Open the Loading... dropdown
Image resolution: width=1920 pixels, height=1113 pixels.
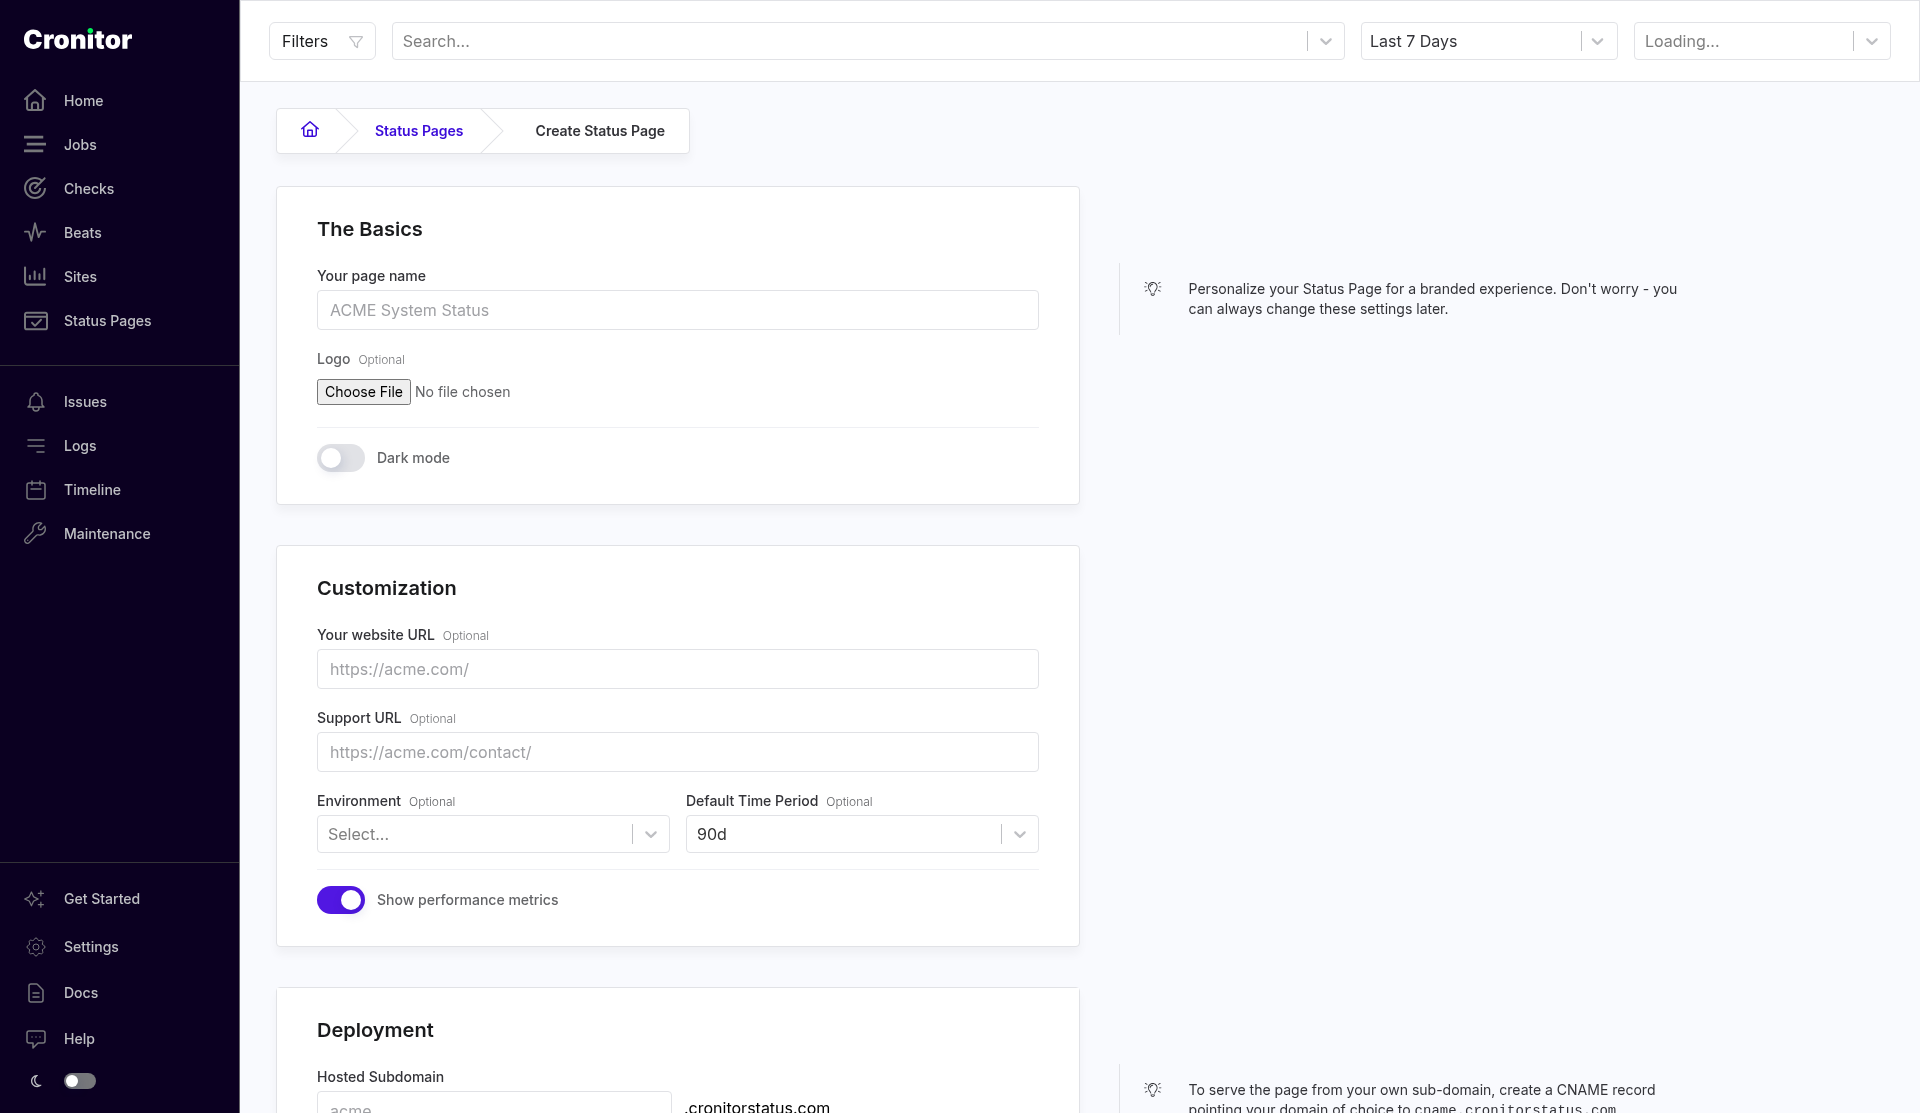tap(1762, 41)
